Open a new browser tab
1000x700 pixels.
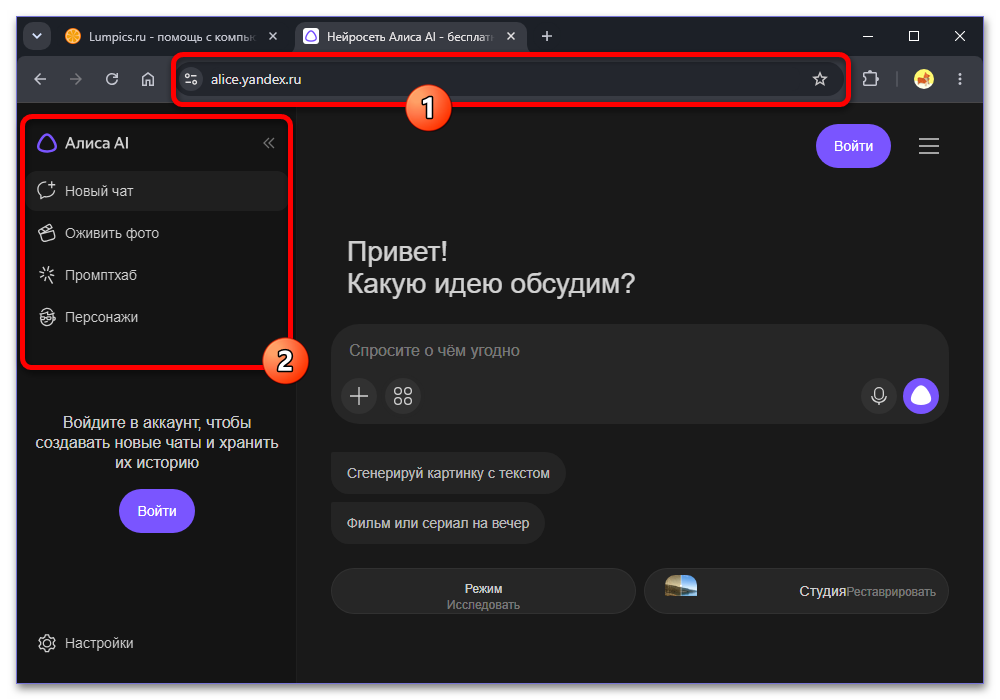pyautogui.click(x=547, y=36)
